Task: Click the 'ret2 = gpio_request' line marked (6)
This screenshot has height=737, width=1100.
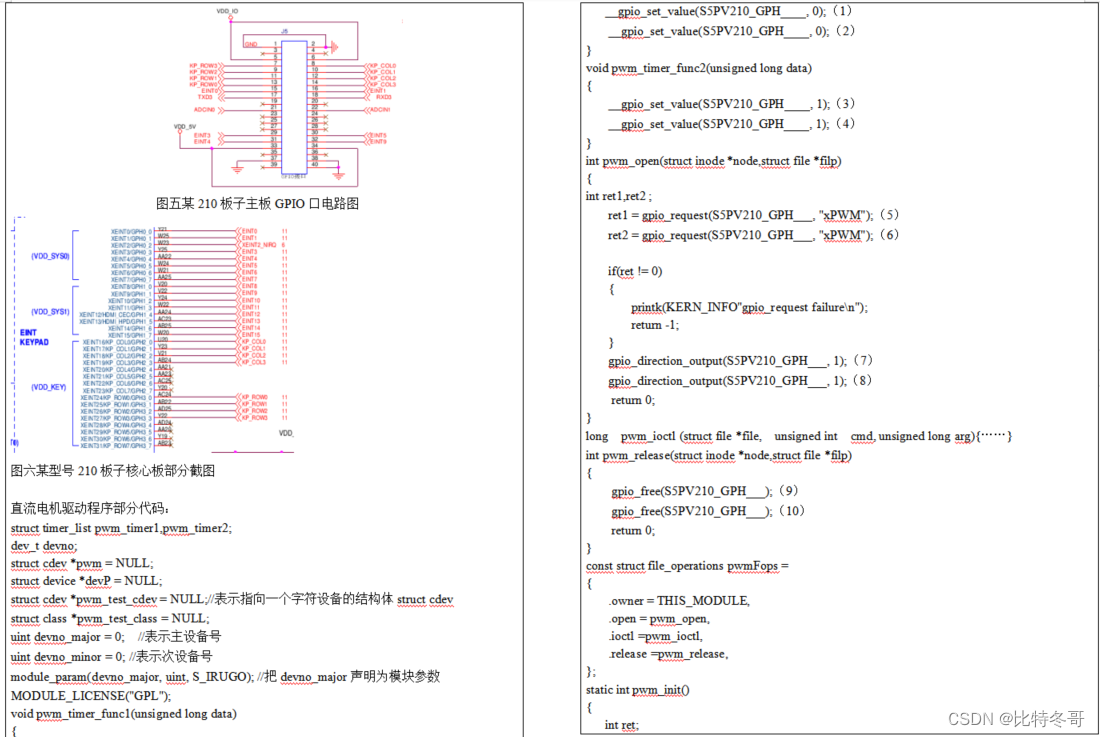Action: click(x=753, y=235)
